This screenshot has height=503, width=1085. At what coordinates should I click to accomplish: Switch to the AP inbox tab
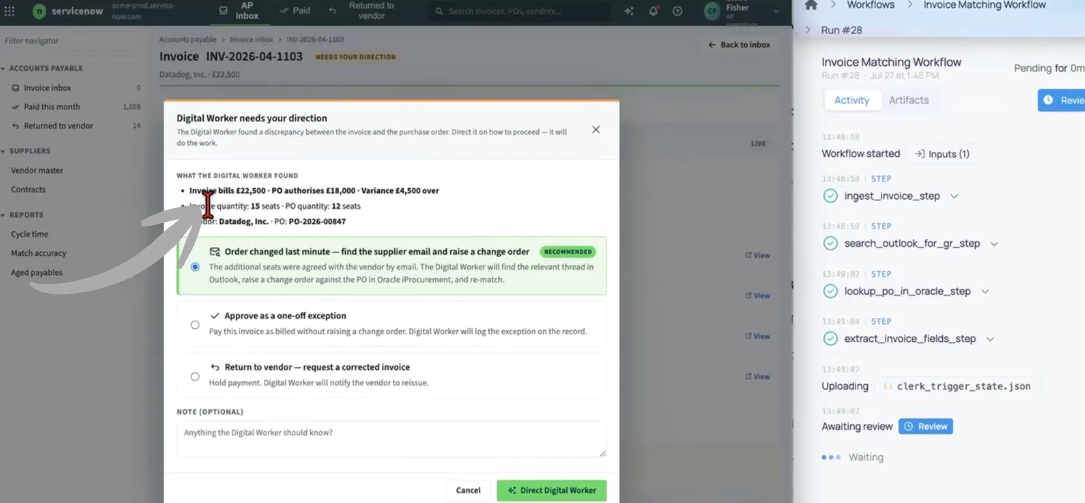[239, 10]
